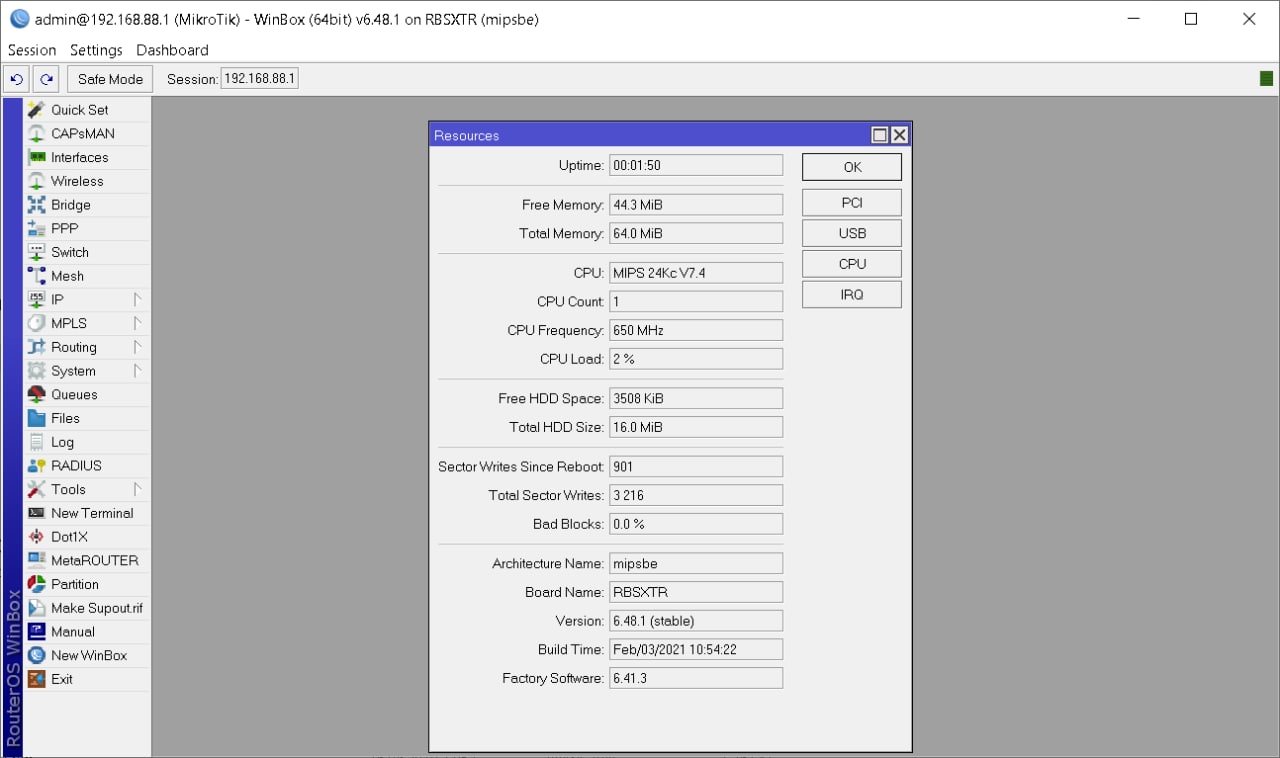Screen dimensions: 1280x758
Task: Open the Mesh menu icon
Action: [36, 276]
